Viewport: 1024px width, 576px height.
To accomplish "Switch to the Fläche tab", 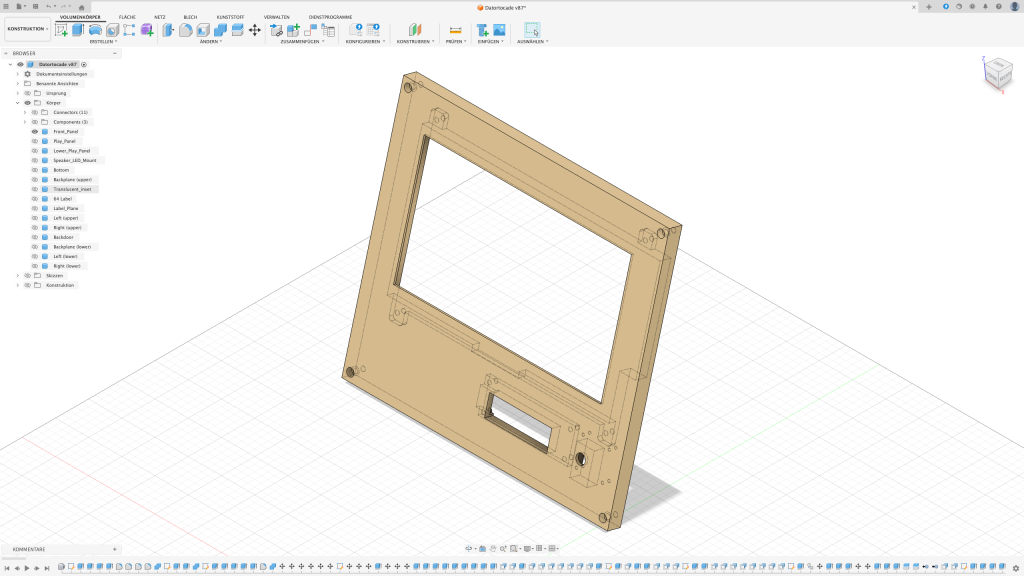I will pos(127,17).
